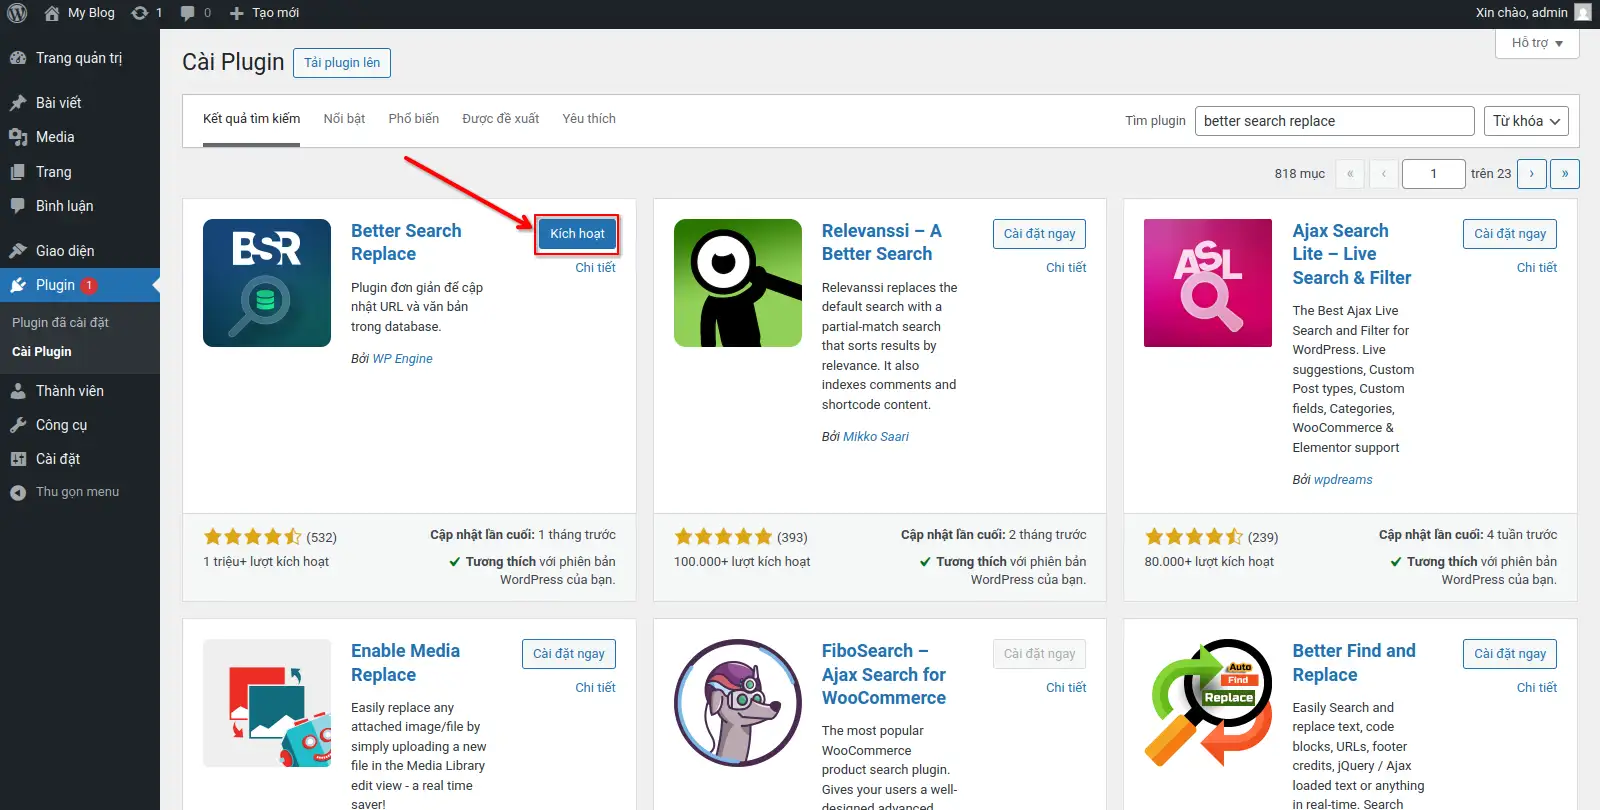Install Better Find and Replace plugin
1600x810 pixels.
(x=1510, y=654)
